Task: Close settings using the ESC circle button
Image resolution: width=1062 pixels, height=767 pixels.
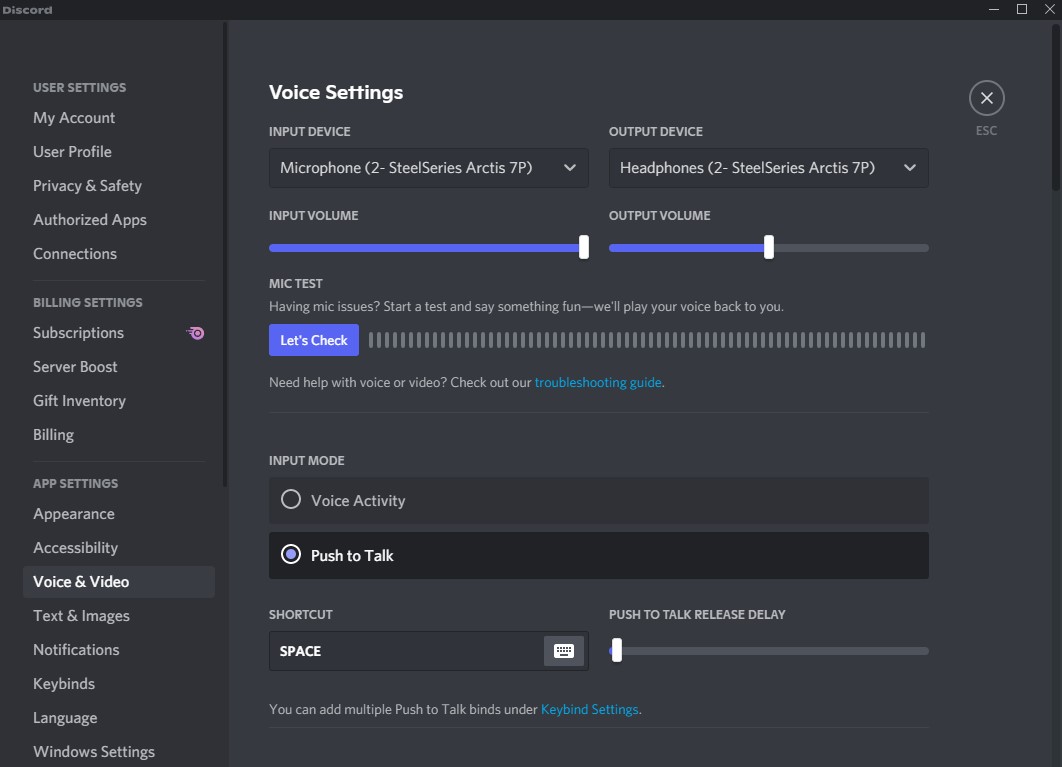Action: [986, 97]
